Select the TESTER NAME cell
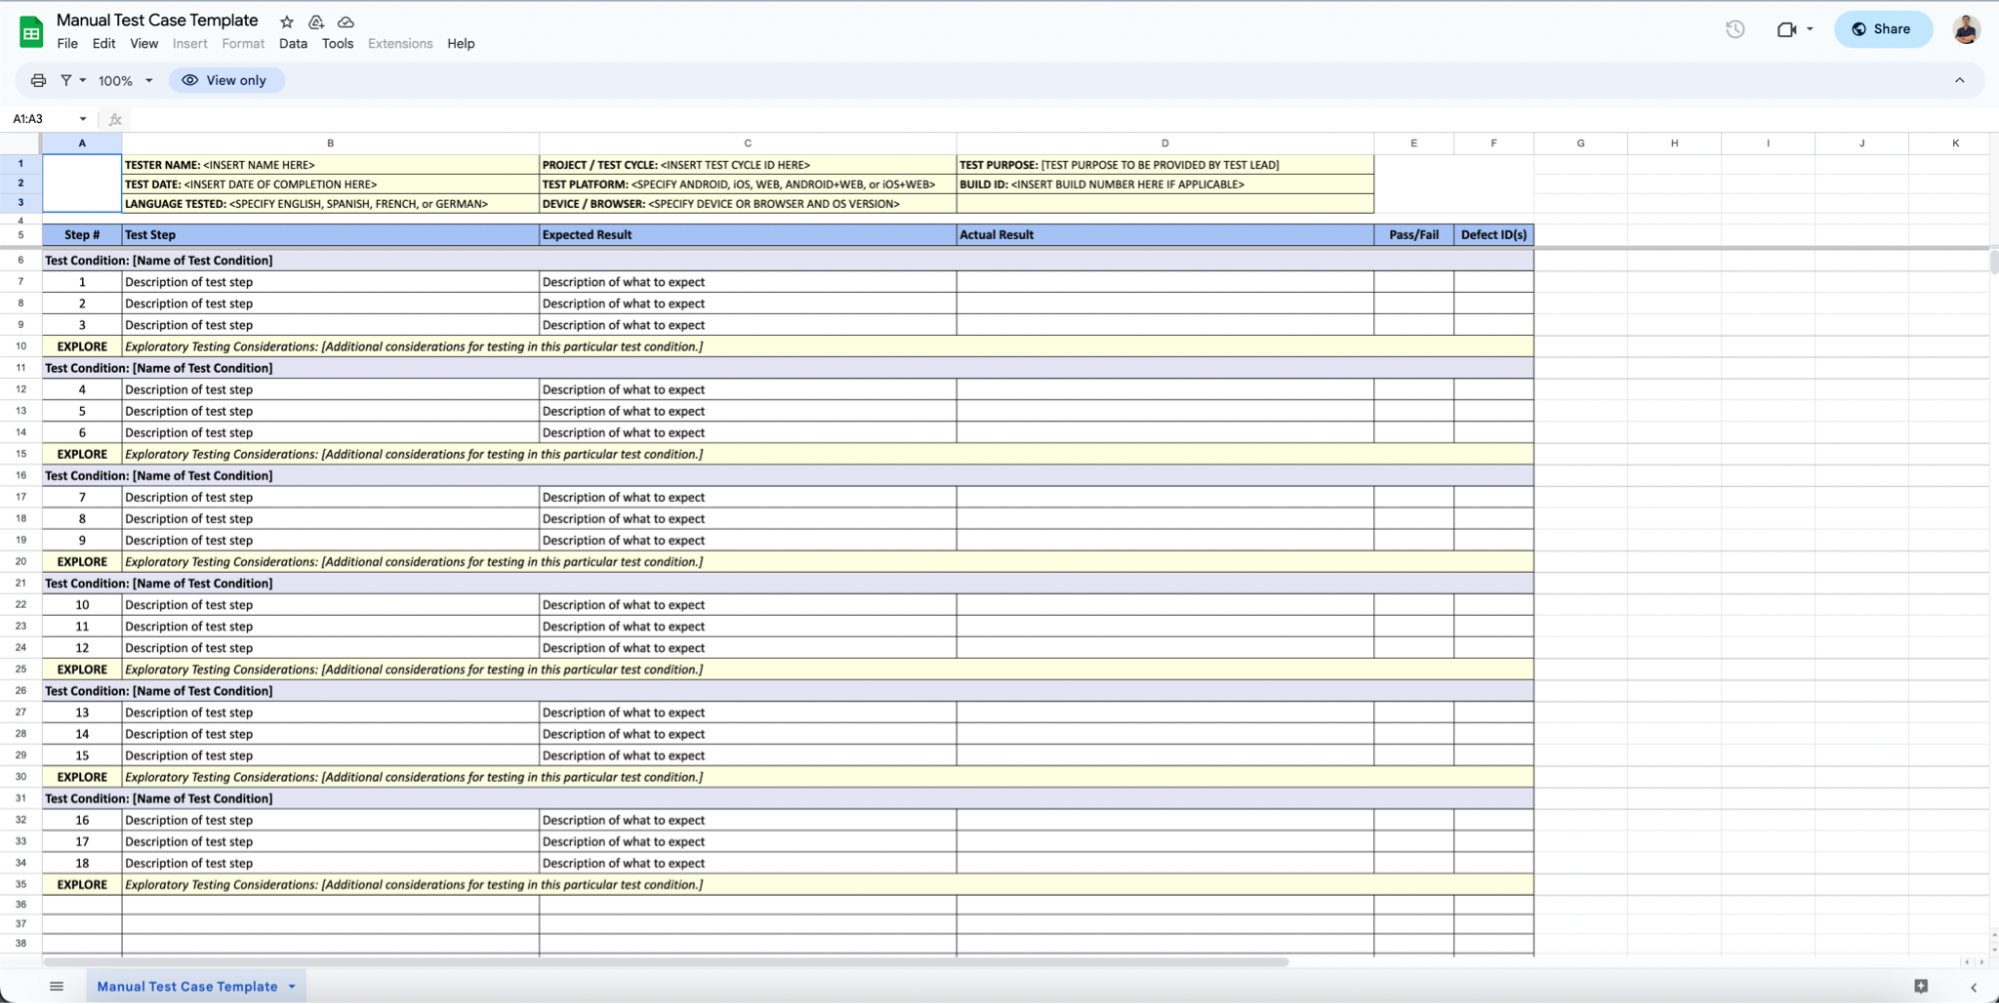Screen dimensions: 1999x1004 (x=330, y=164)
